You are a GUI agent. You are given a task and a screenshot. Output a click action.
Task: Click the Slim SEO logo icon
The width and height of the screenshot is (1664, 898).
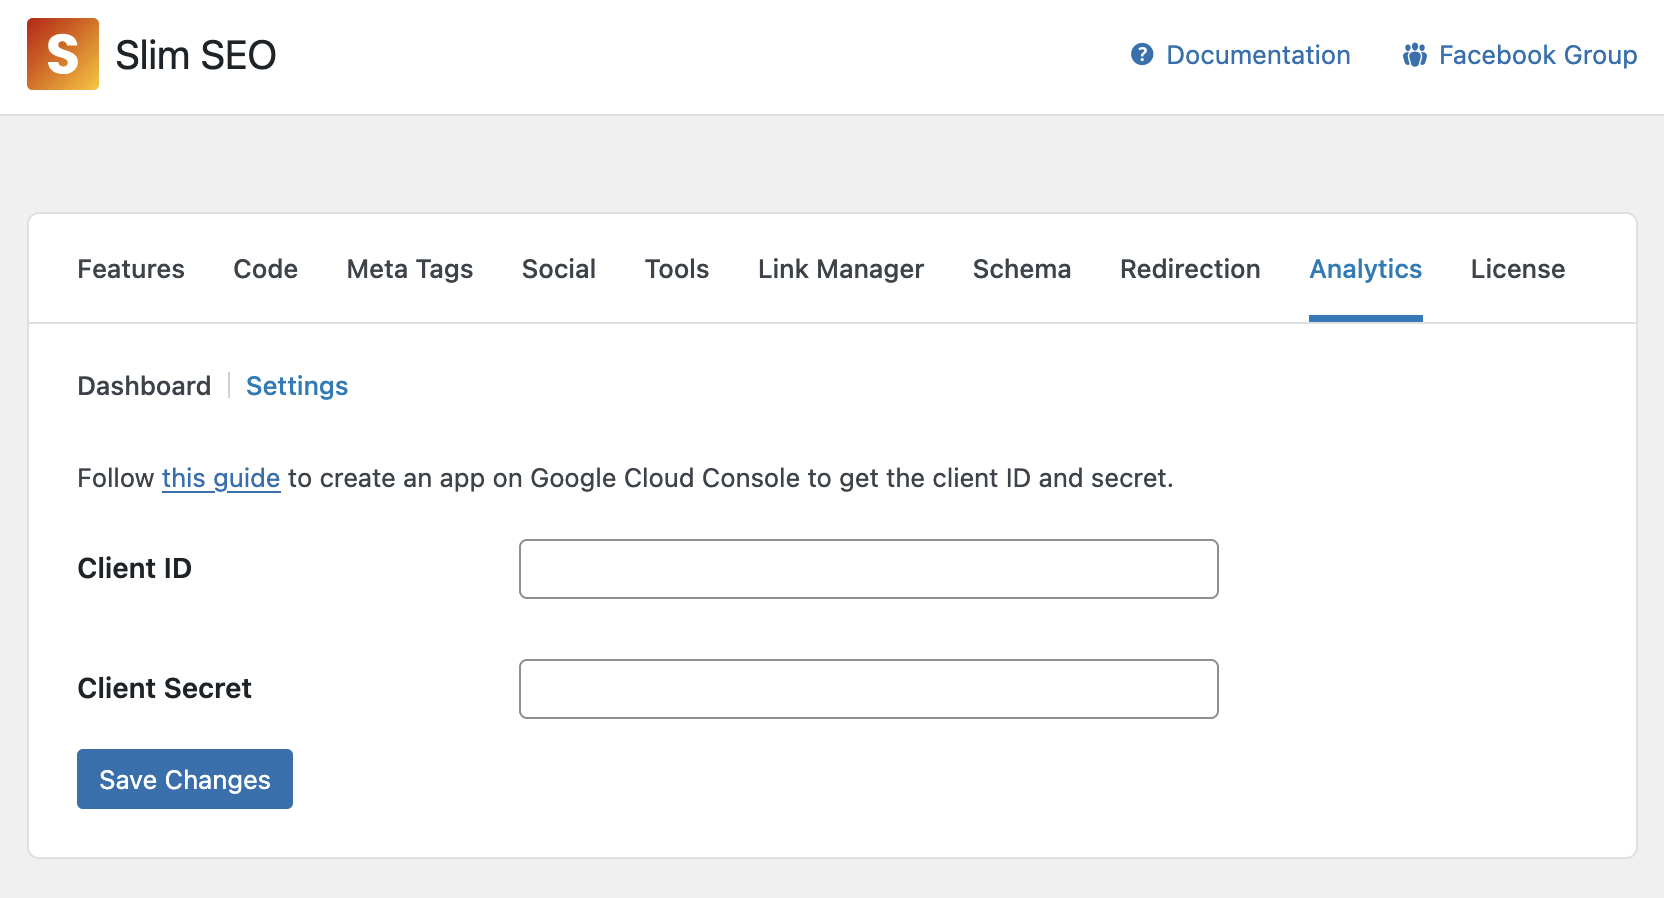(63, 54)
